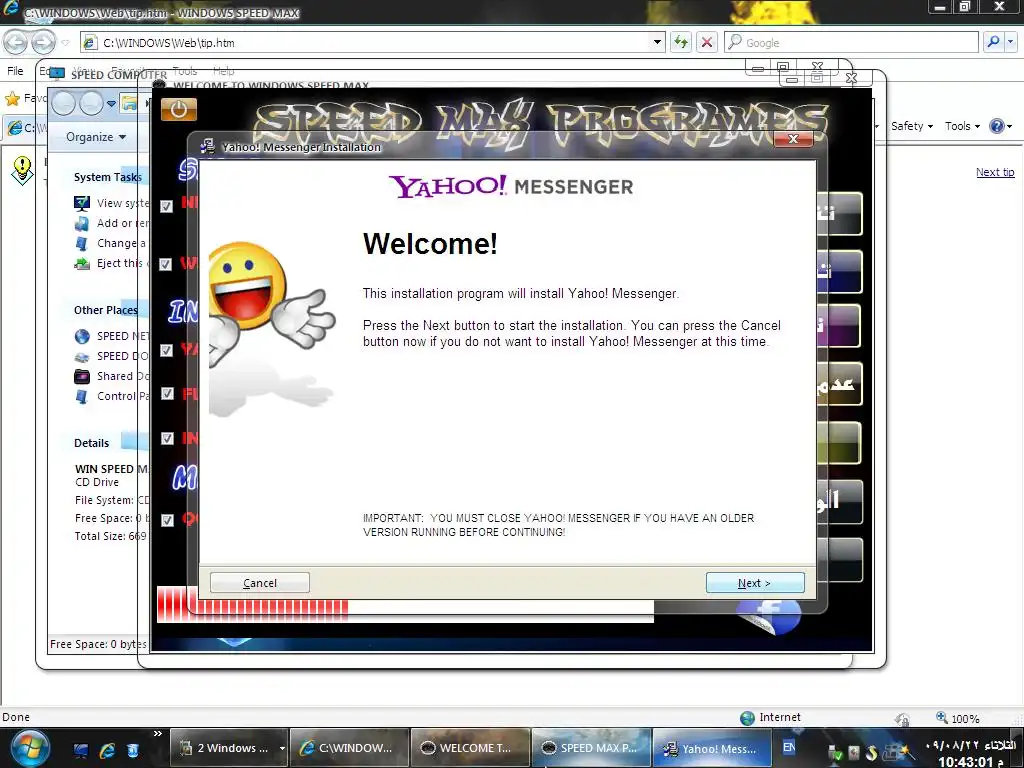Image resolution: width=1024 pixels, height=768 pixels.
Task: Open the Help icon dropdown arrow
Action: pos(1010,126)
